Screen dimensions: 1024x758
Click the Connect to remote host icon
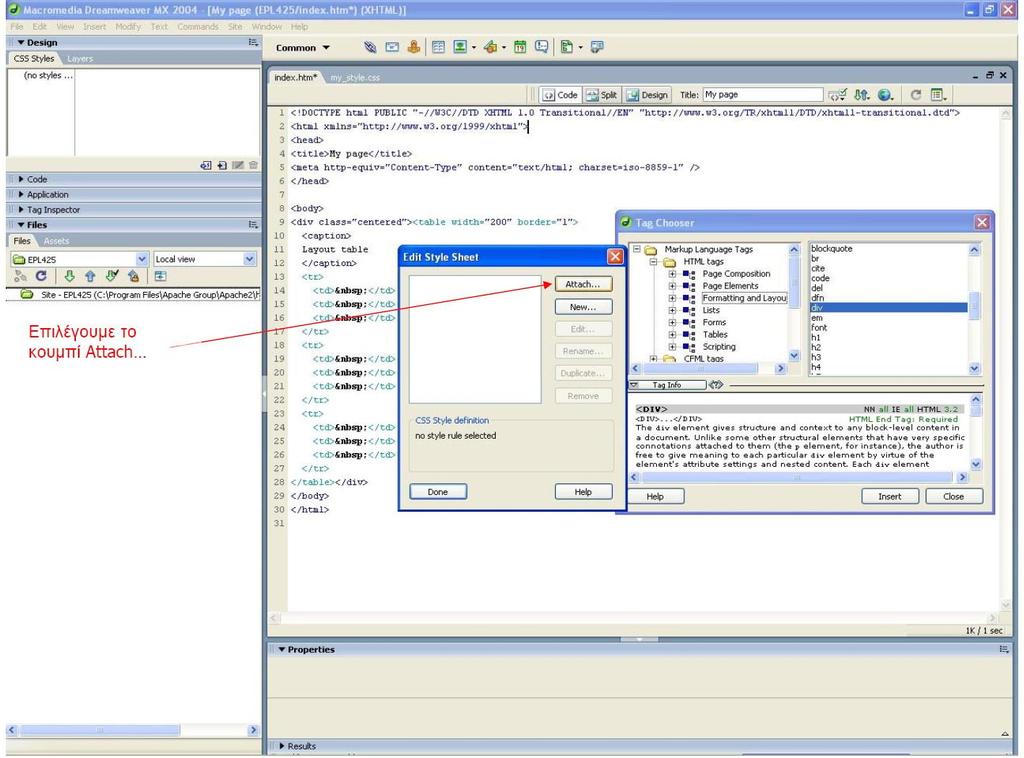[x=20, y=276]
